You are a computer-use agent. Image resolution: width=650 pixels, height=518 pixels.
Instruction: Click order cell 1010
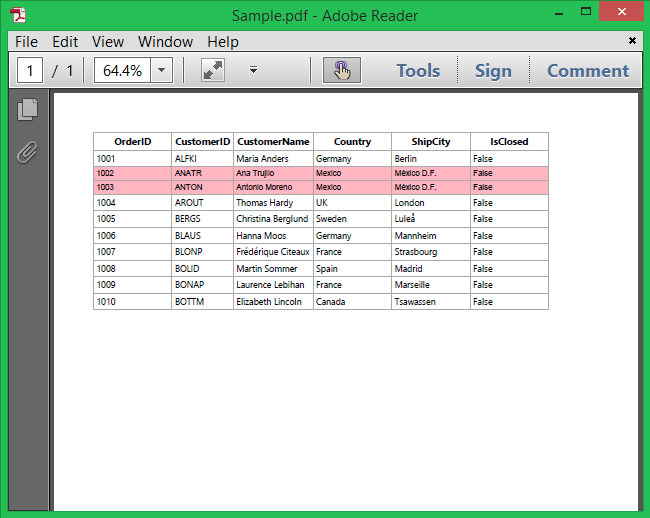(133, 302)
